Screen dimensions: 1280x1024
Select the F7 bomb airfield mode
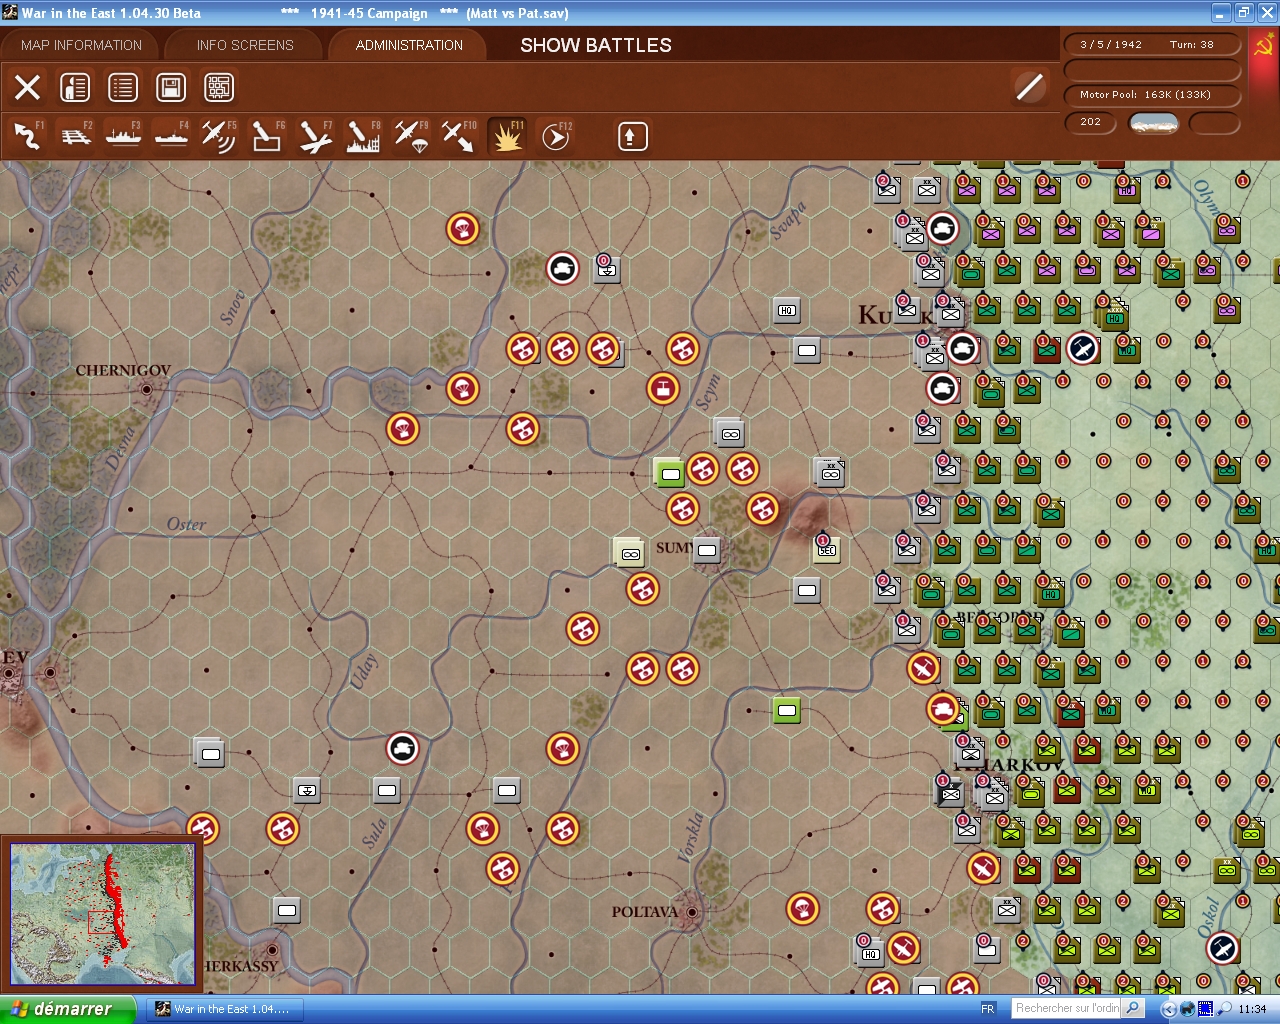point(315,136)
